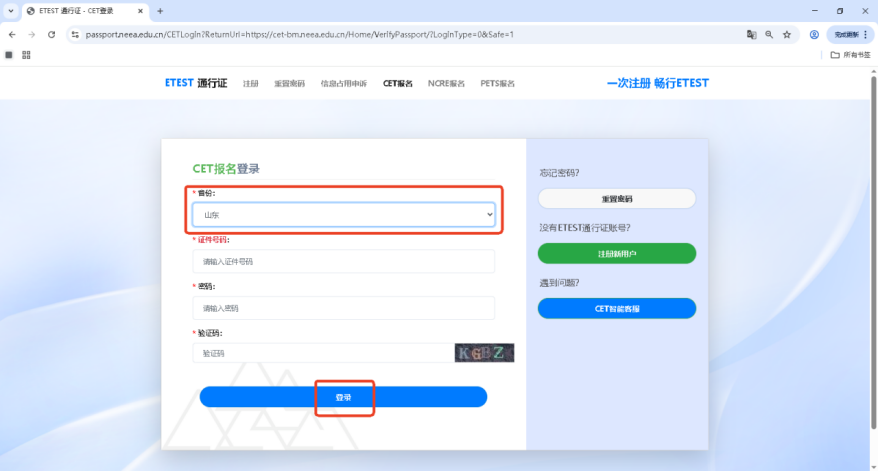Screen dimensions: 879x471
Task: Click the blue 登录 login button
Action: 343,397
